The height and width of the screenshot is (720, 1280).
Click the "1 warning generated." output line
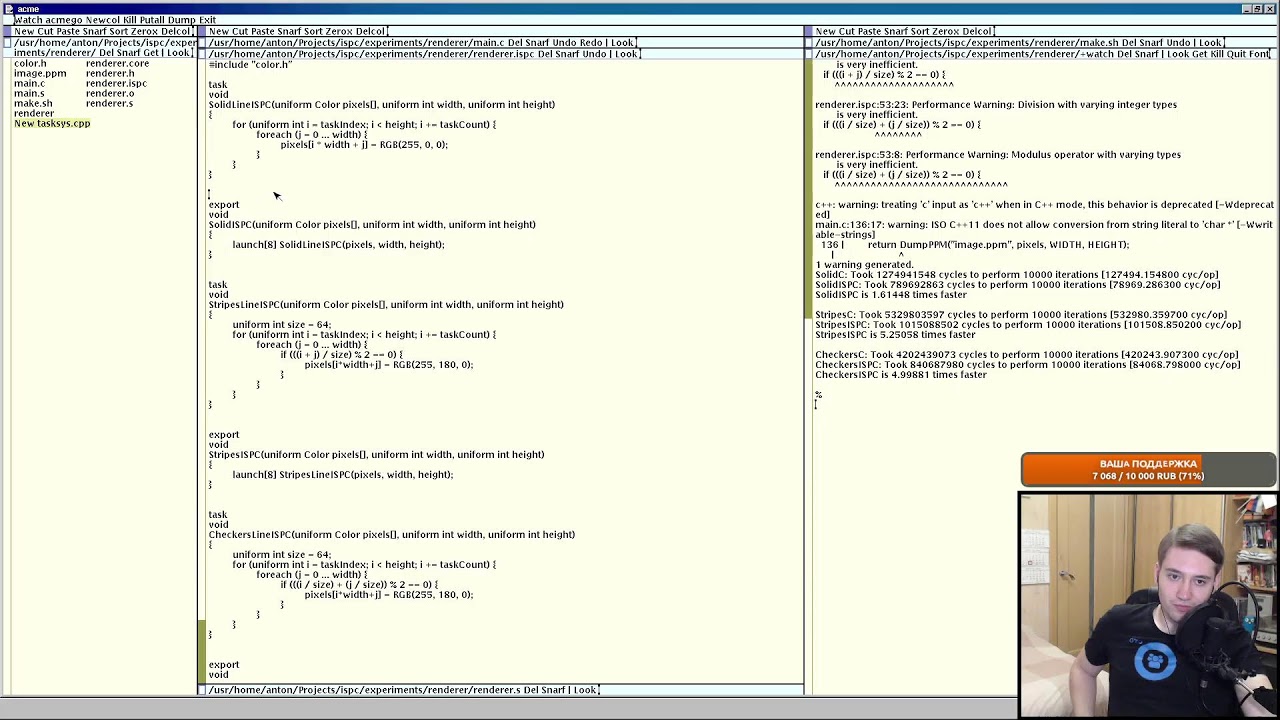coord(864,265)
